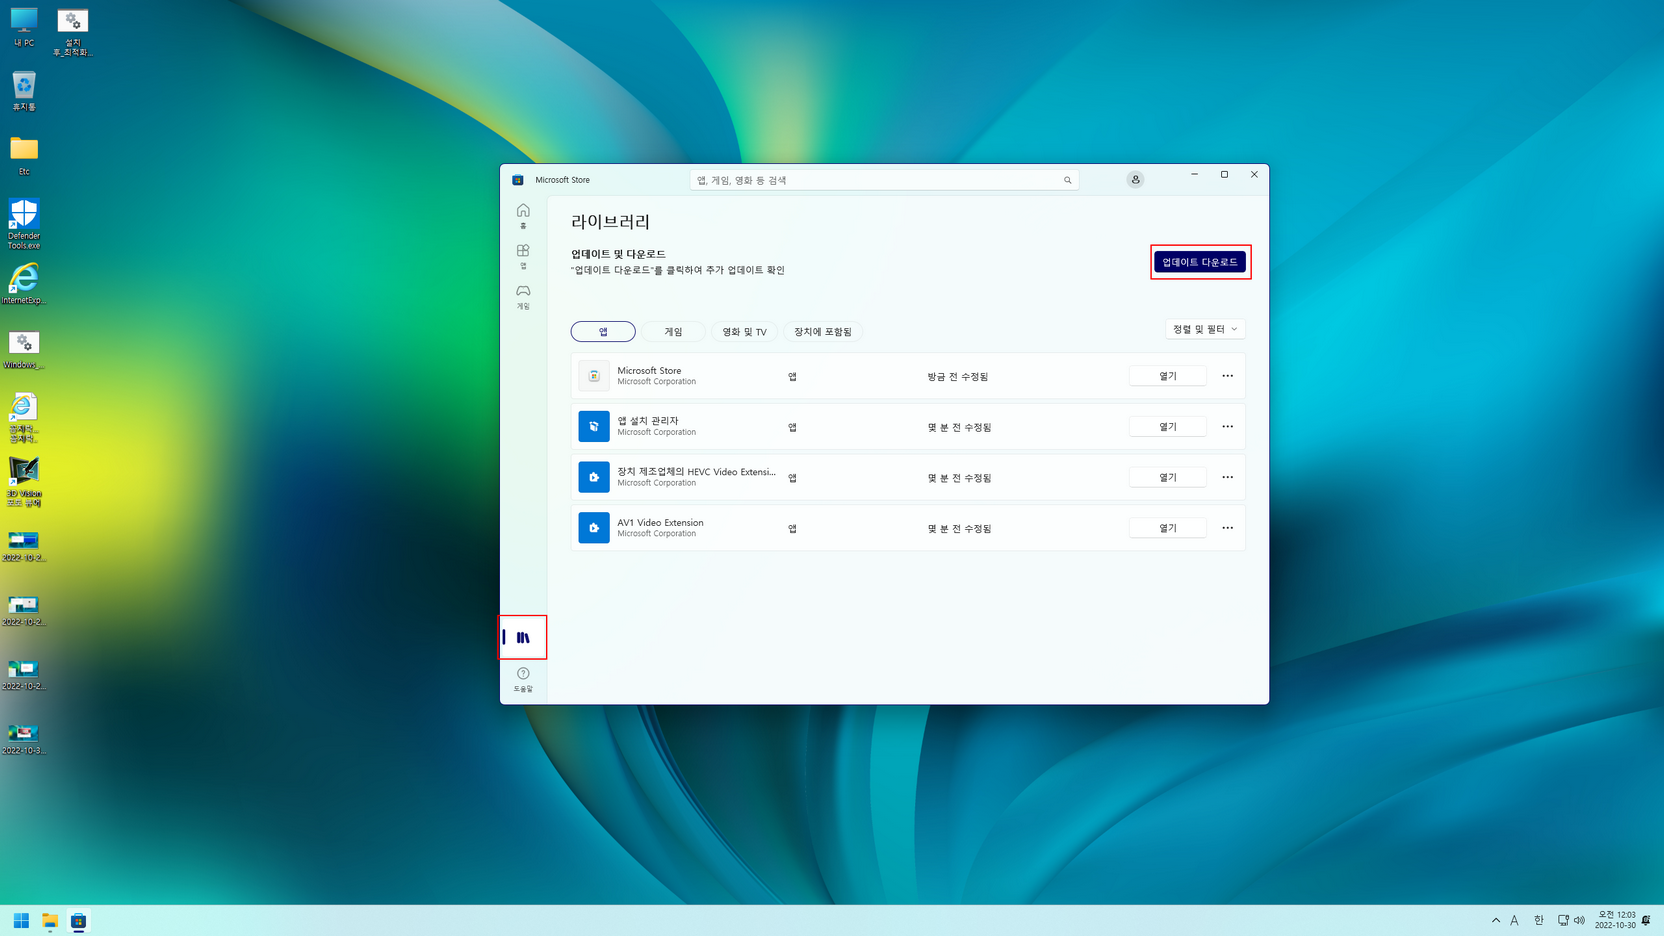Open more options for Microsoft Store row

[1227, 376]
